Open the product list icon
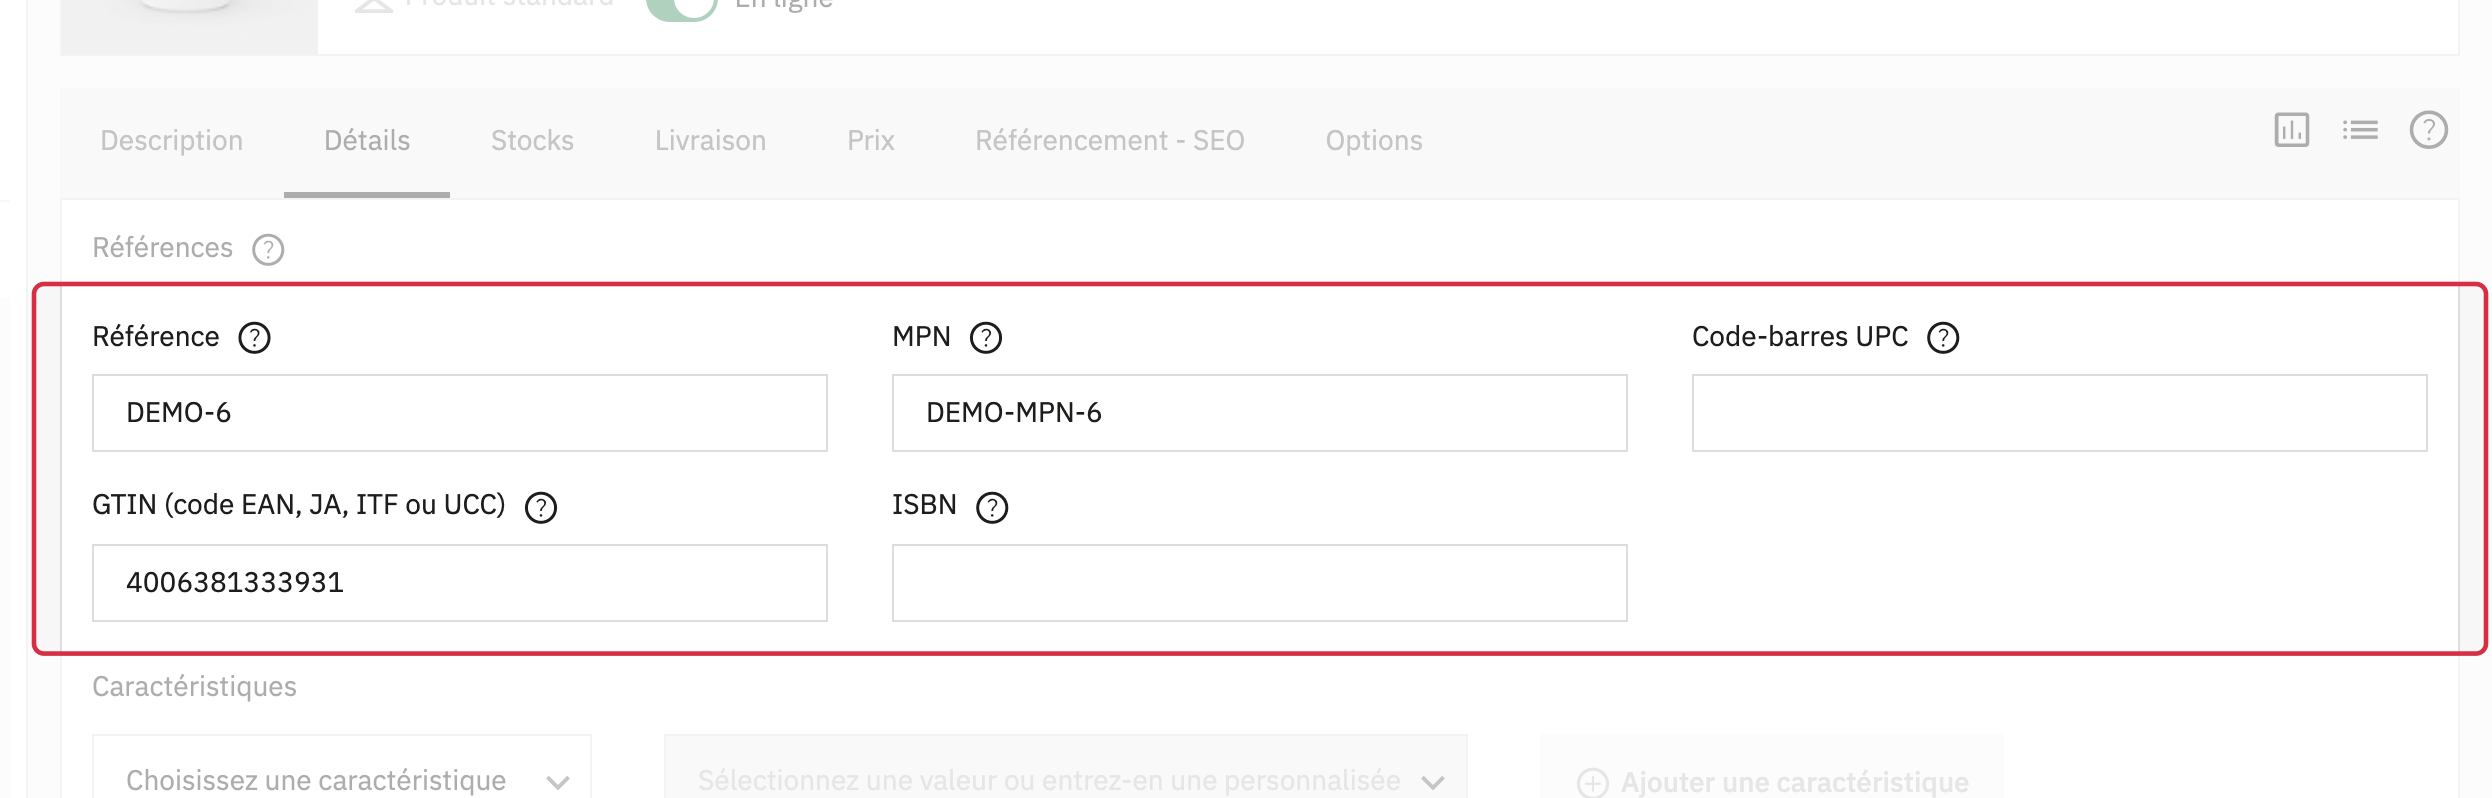Viewport: 2492px width, 798px height. [x=2360, y=130]
